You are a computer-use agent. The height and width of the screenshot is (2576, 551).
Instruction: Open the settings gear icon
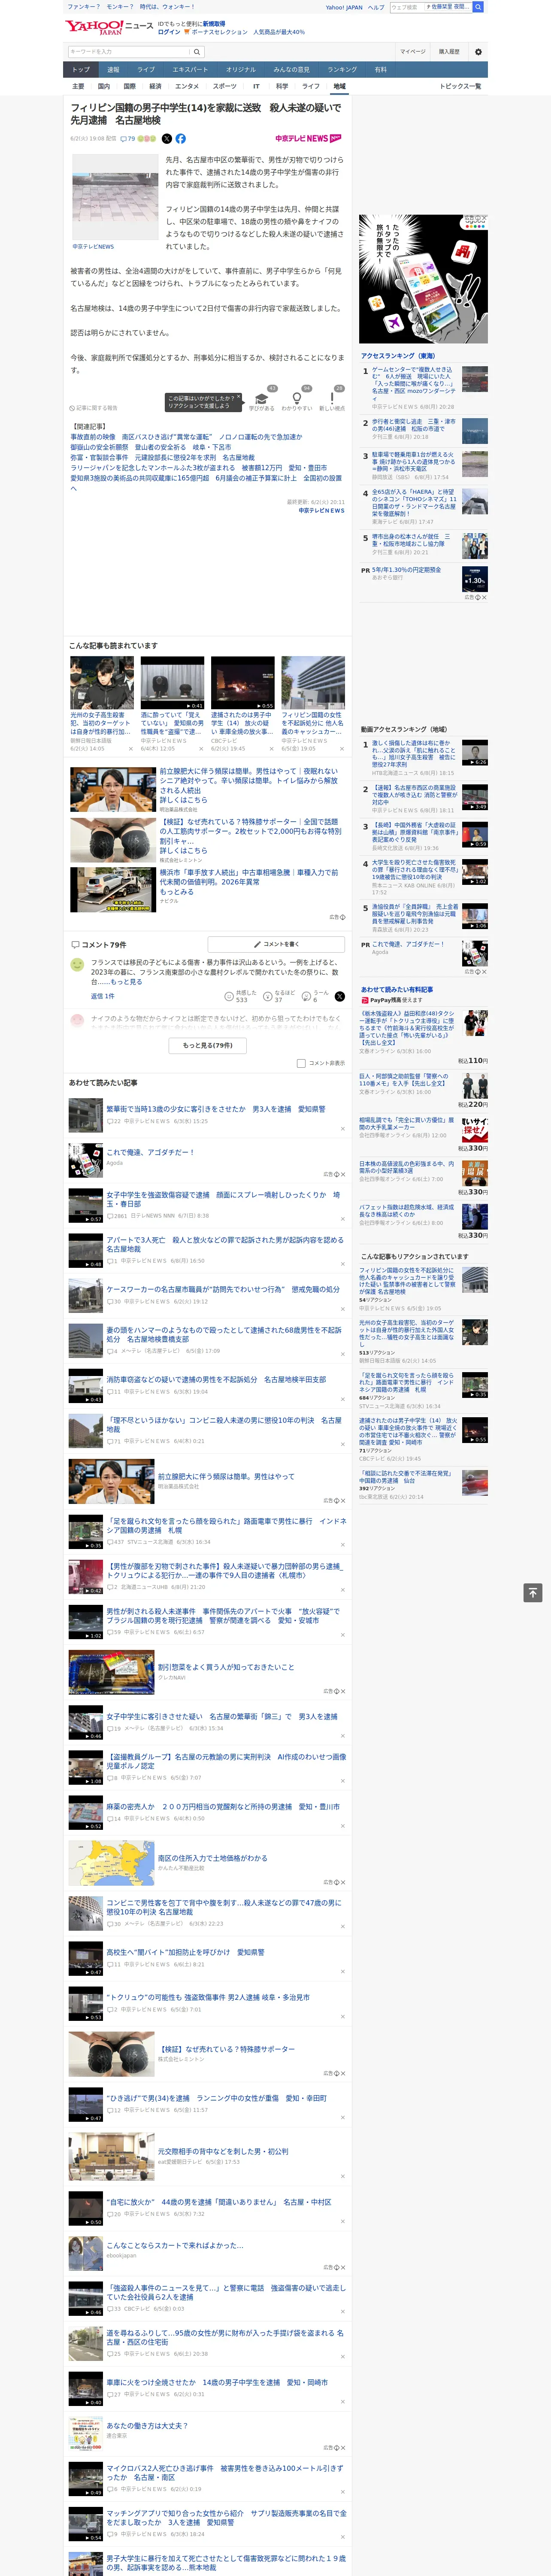pyautogui.click(x=478, y=52)
